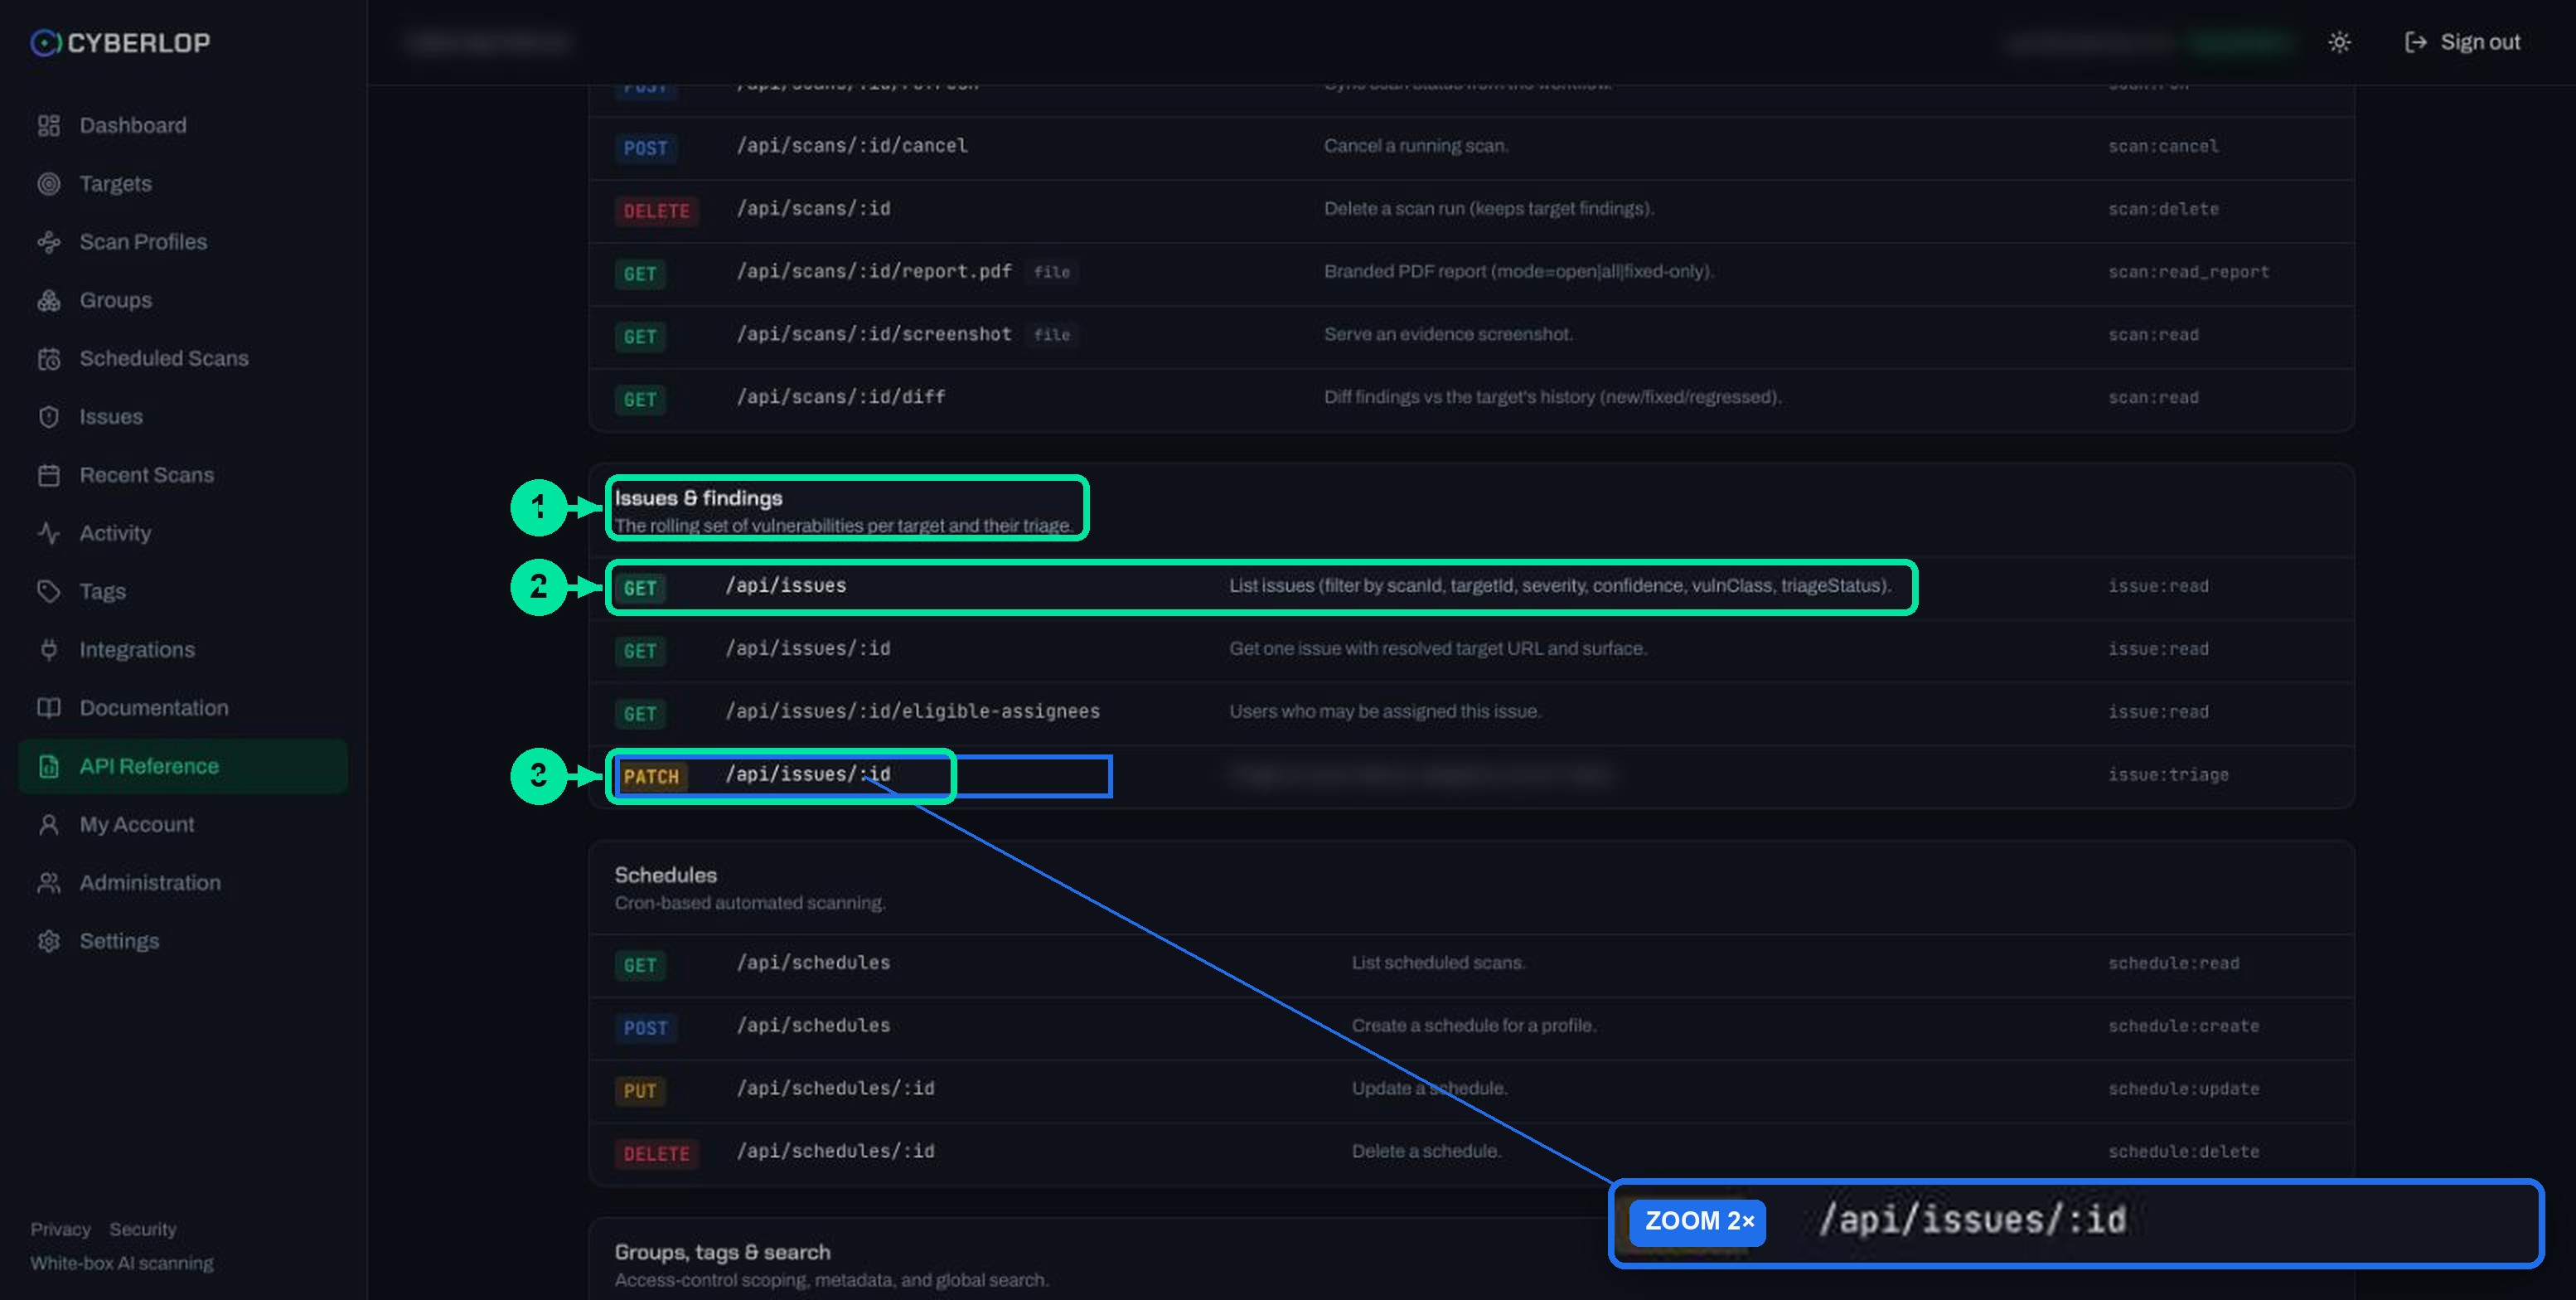Click the file tag beside /api/scans/:id/screenshot
This screenshot has height=1300, width=2576.
pos(1051,335)
